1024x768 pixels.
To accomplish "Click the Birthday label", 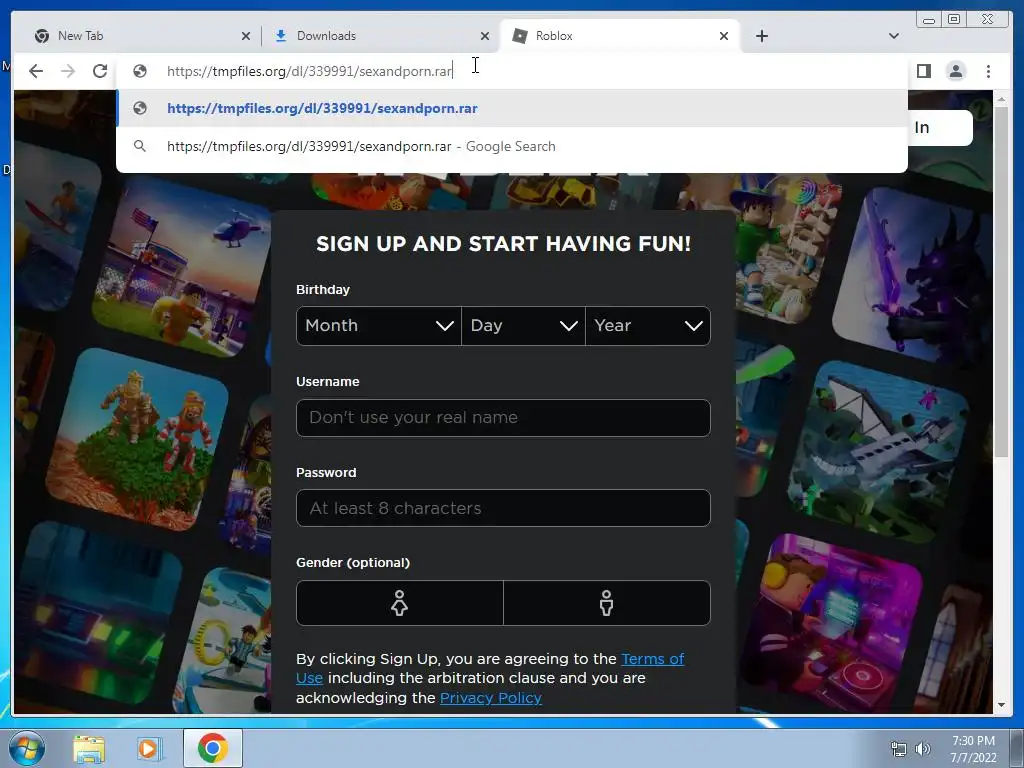I will coord(323,289).
